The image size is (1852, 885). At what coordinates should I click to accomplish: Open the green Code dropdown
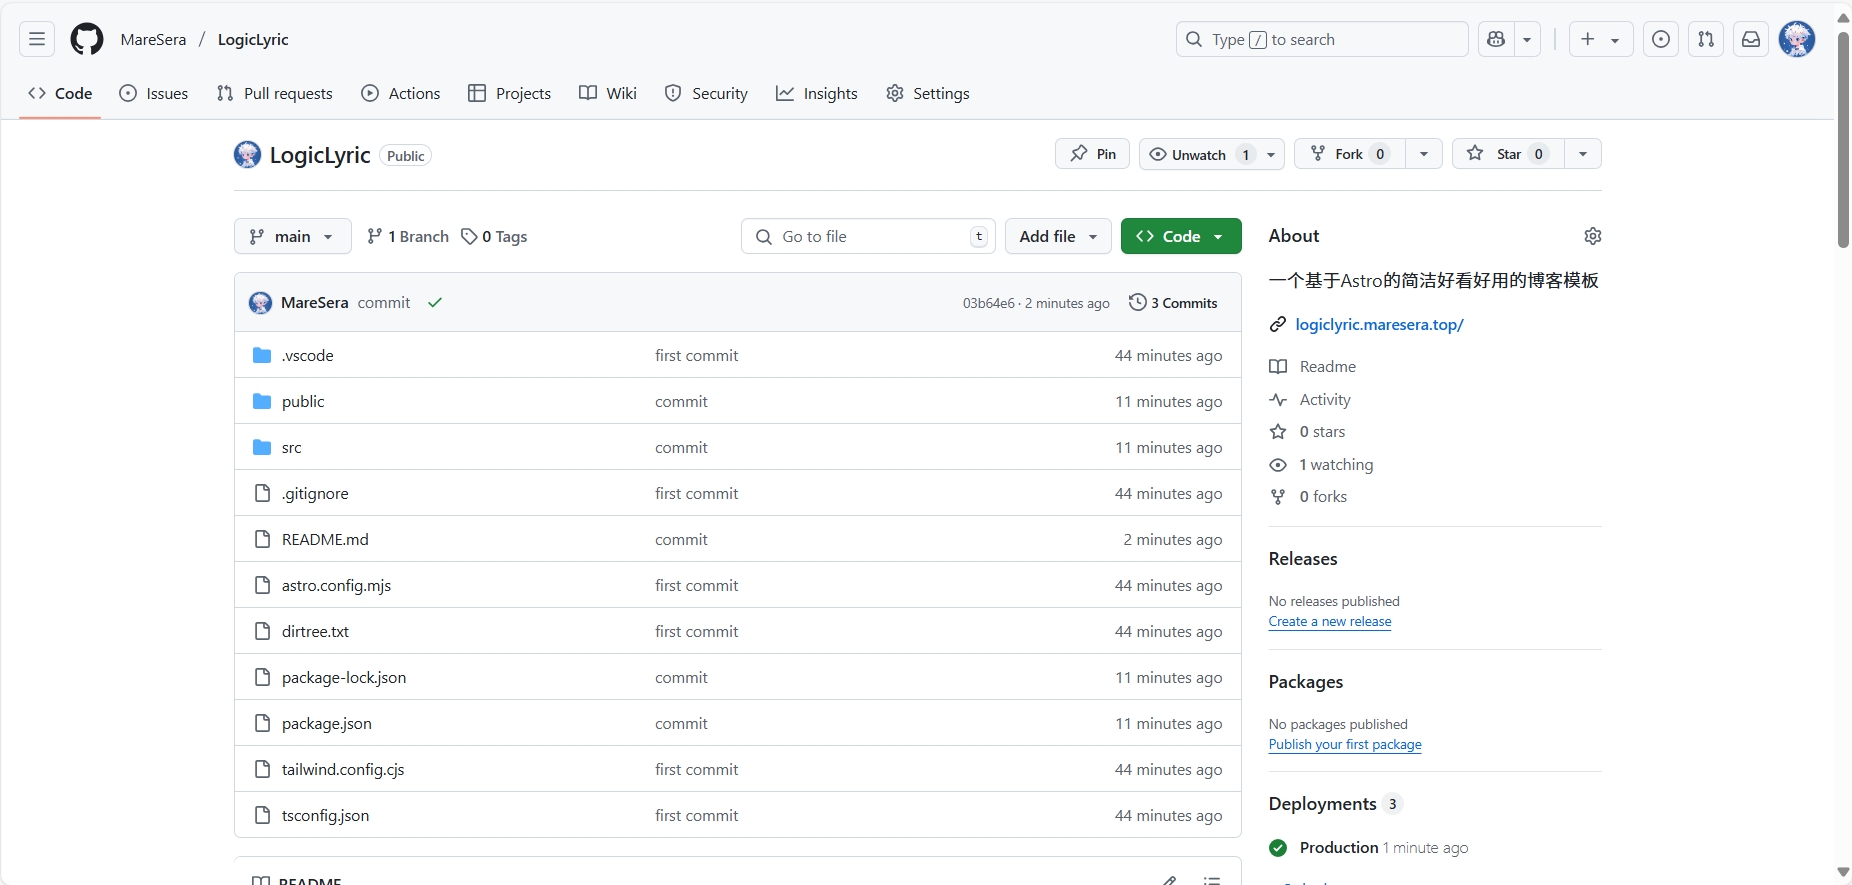point(1181,236)
